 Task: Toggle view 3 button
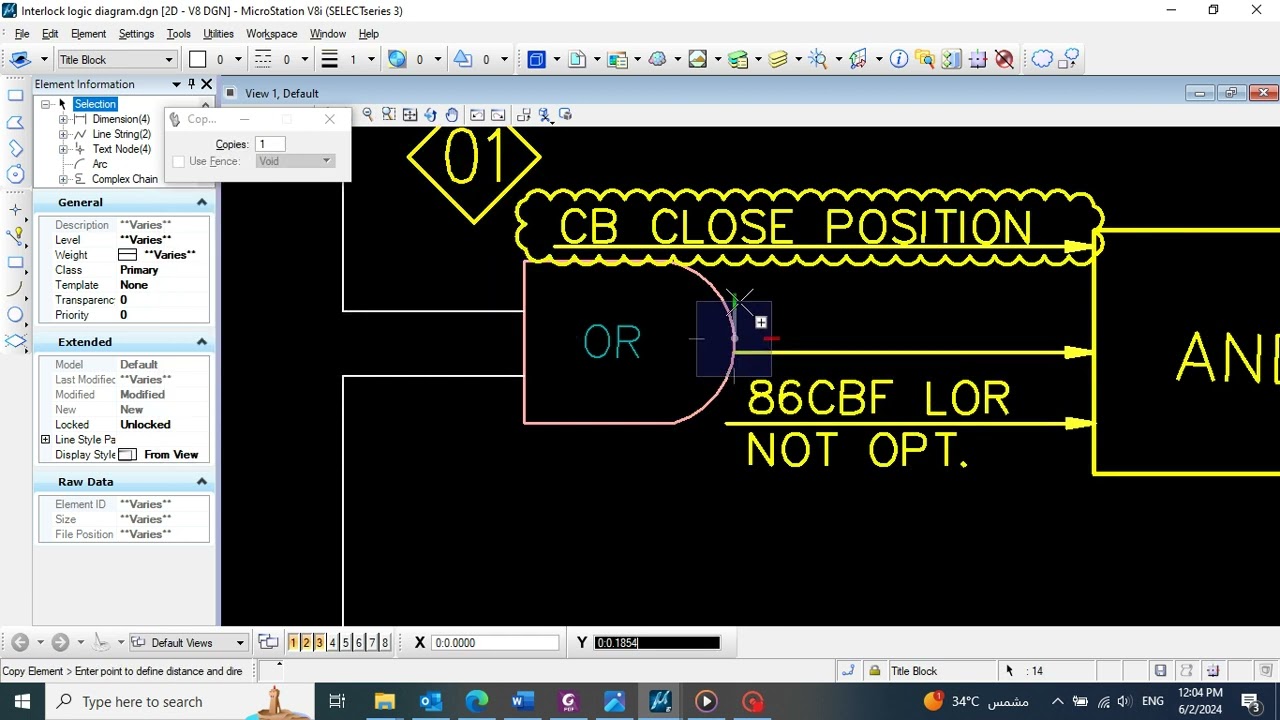point(319,643)
